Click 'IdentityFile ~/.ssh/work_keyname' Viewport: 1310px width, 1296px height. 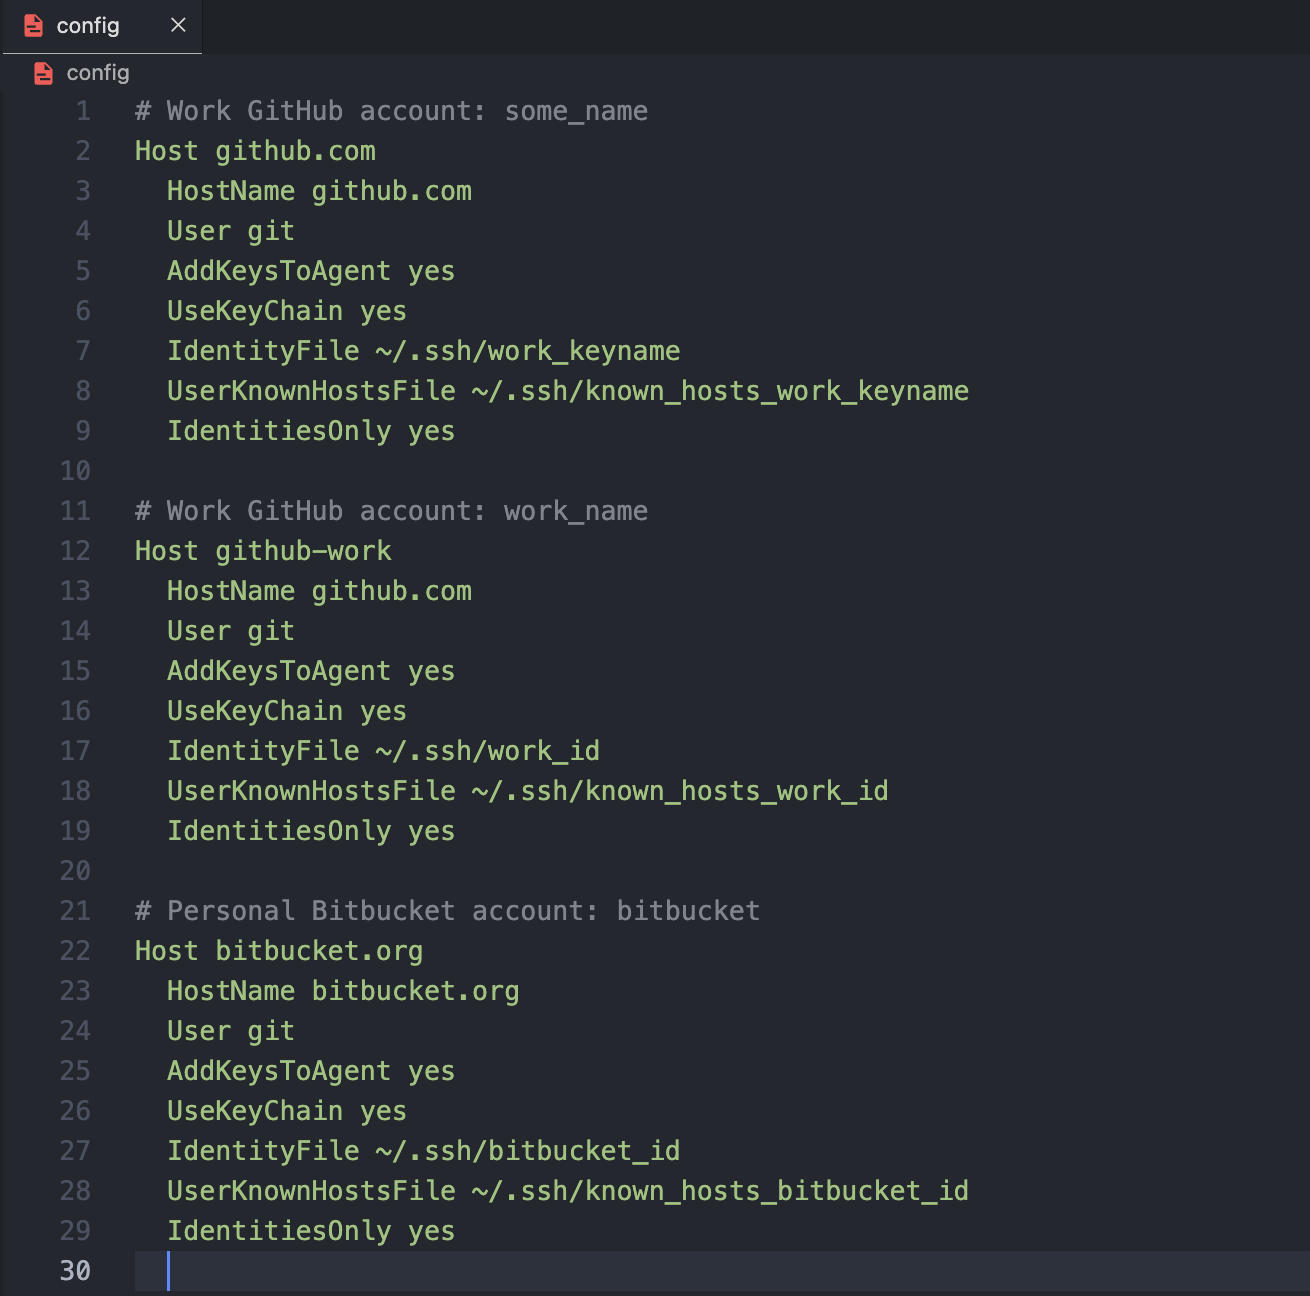pyautogui.click(x=423, y=351)
